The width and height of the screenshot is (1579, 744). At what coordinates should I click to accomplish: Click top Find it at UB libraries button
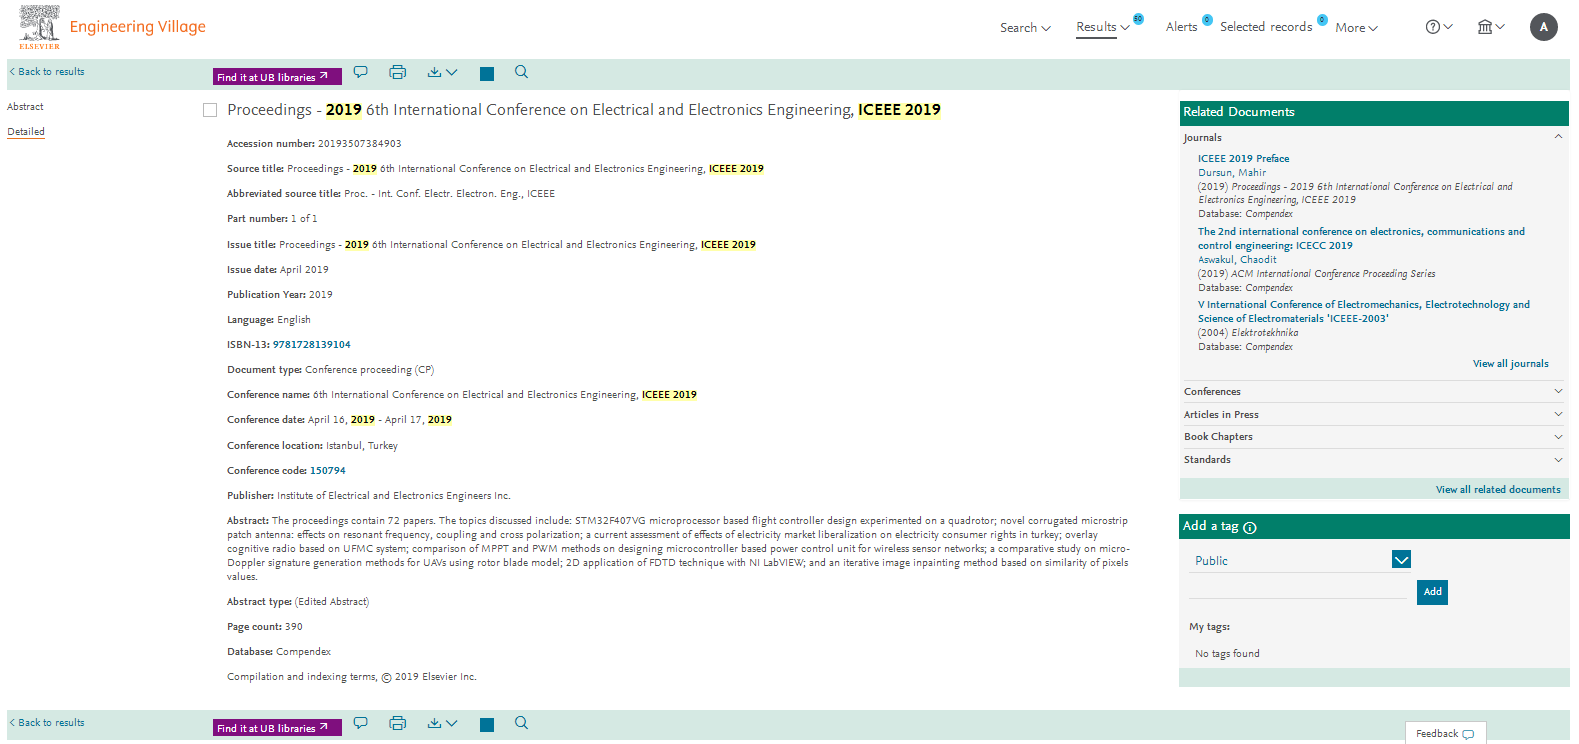point(277,77)
